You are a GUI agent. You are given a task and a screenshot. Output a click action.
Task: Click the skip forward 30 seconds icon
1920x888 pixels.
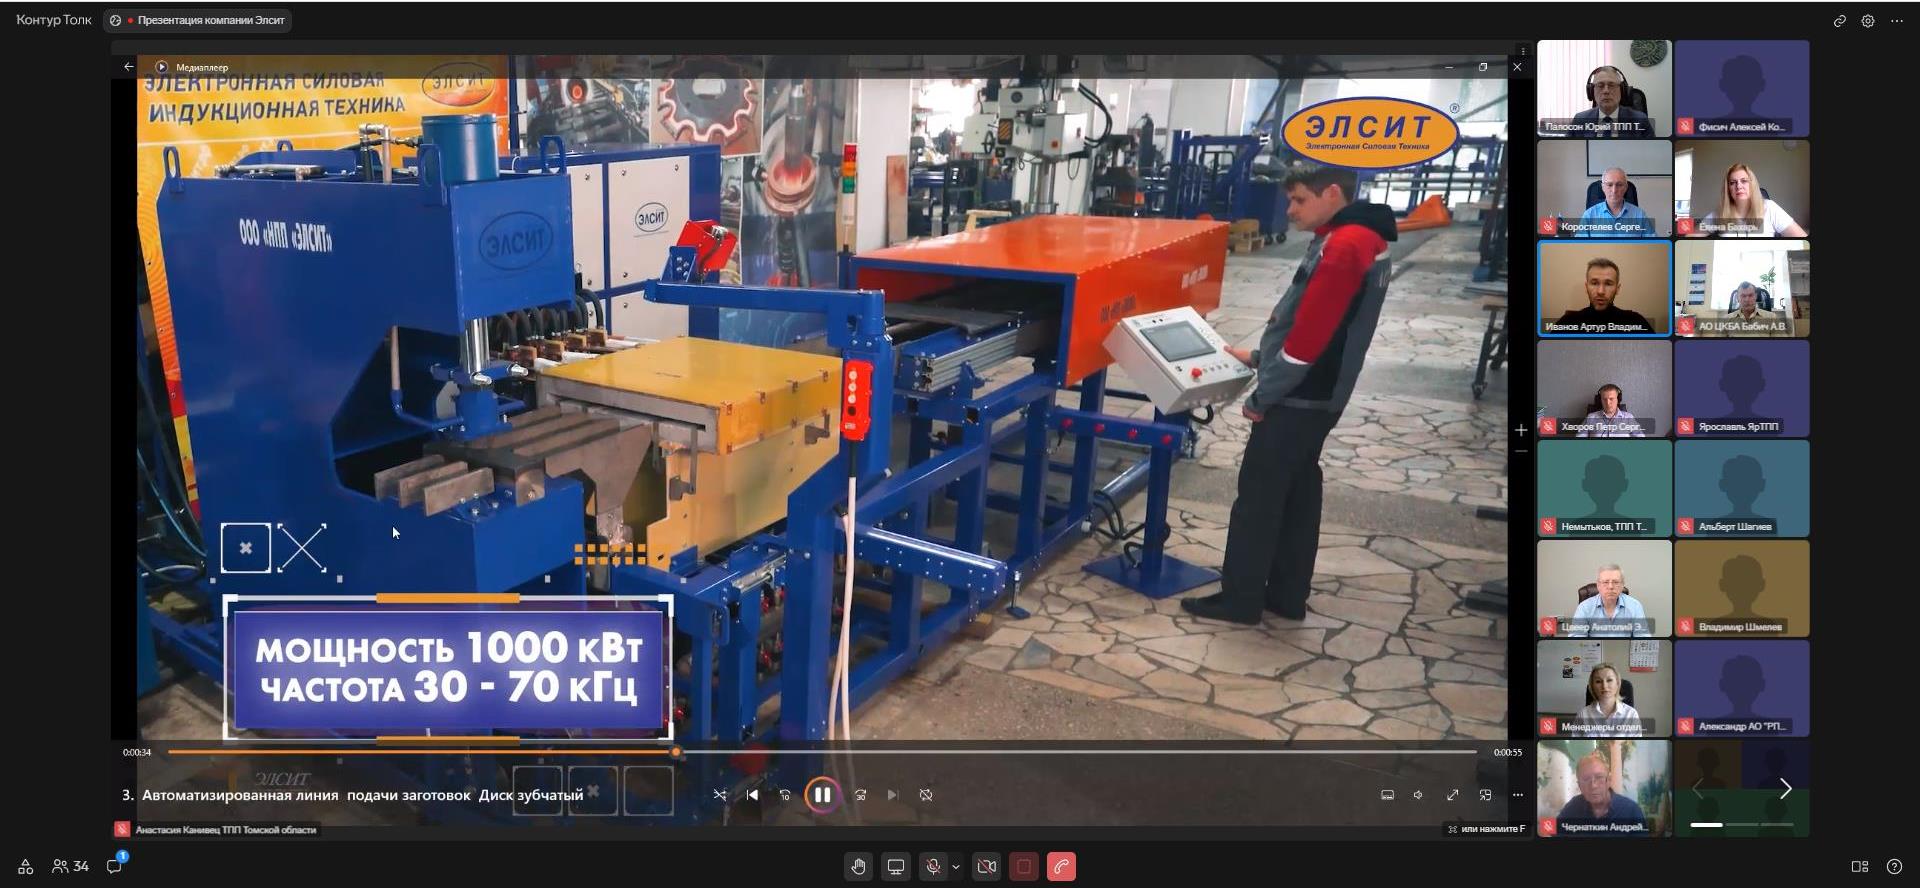860,795
